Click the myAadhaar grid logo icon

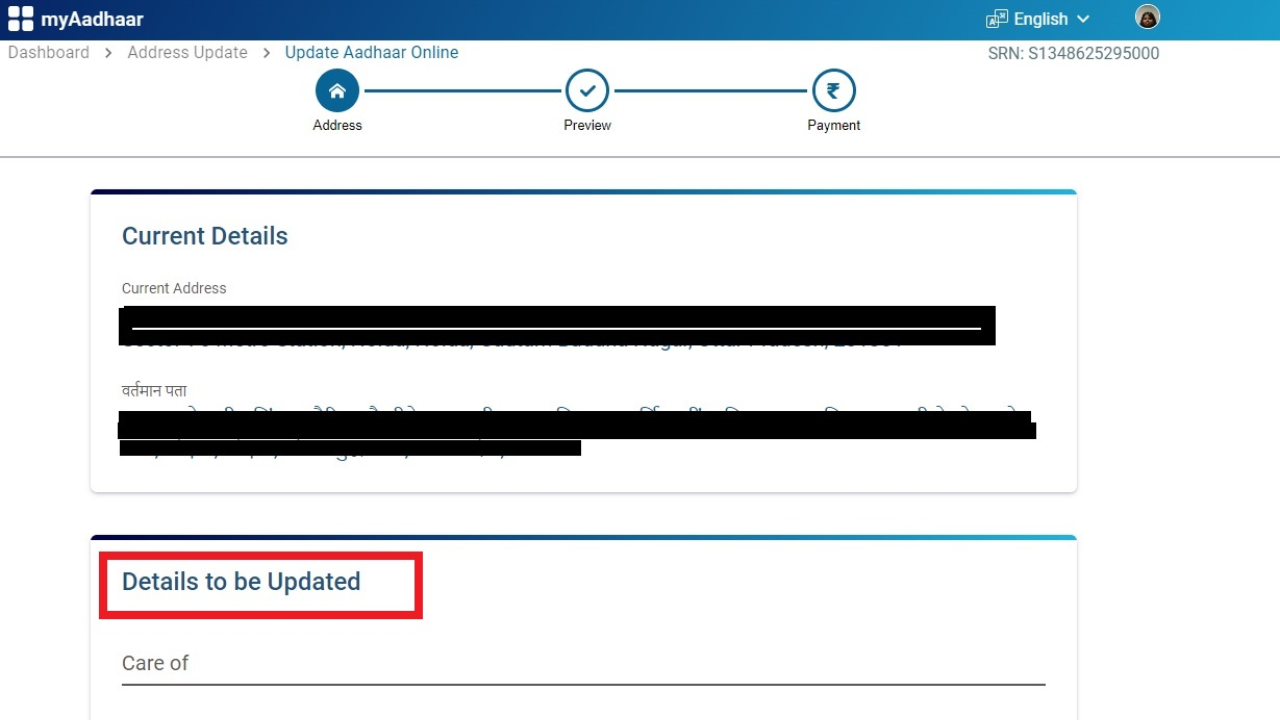20,19
